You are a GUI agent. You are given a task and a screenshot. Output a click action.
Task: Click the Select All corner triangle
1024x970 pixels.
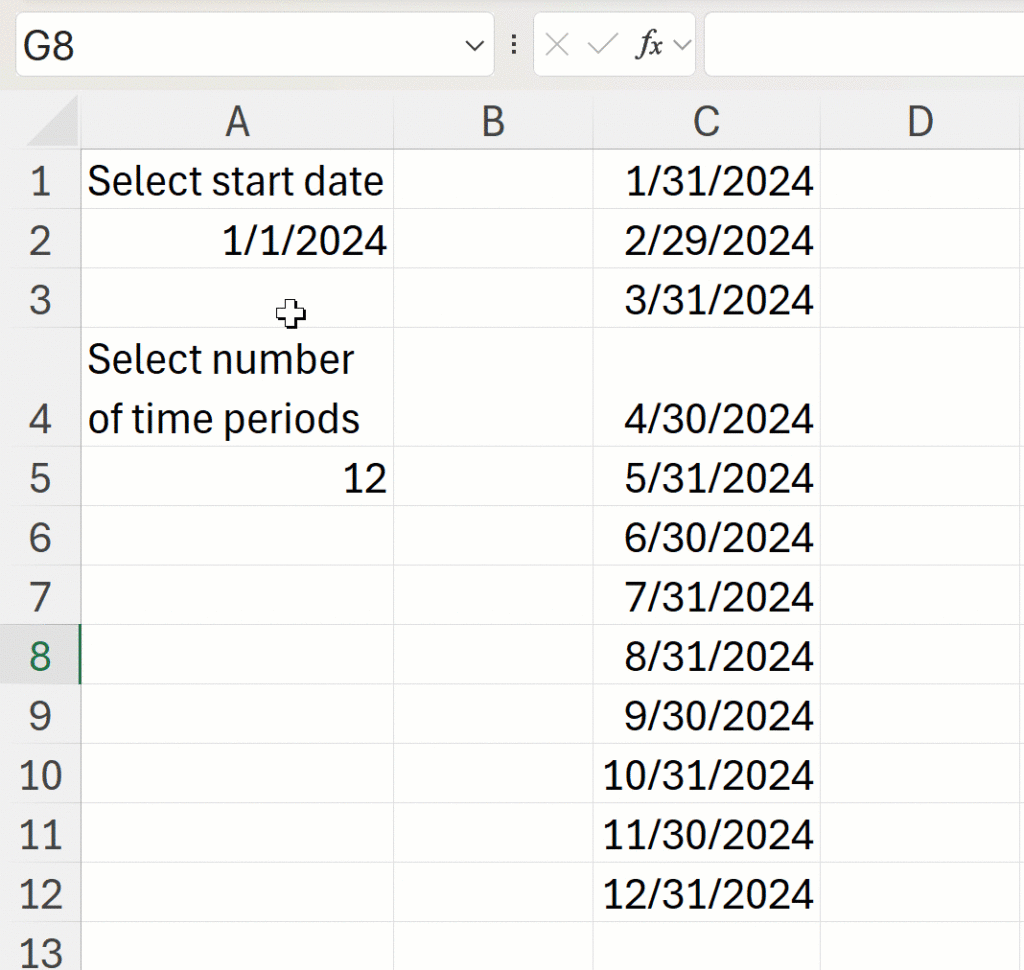pos(52,123)
